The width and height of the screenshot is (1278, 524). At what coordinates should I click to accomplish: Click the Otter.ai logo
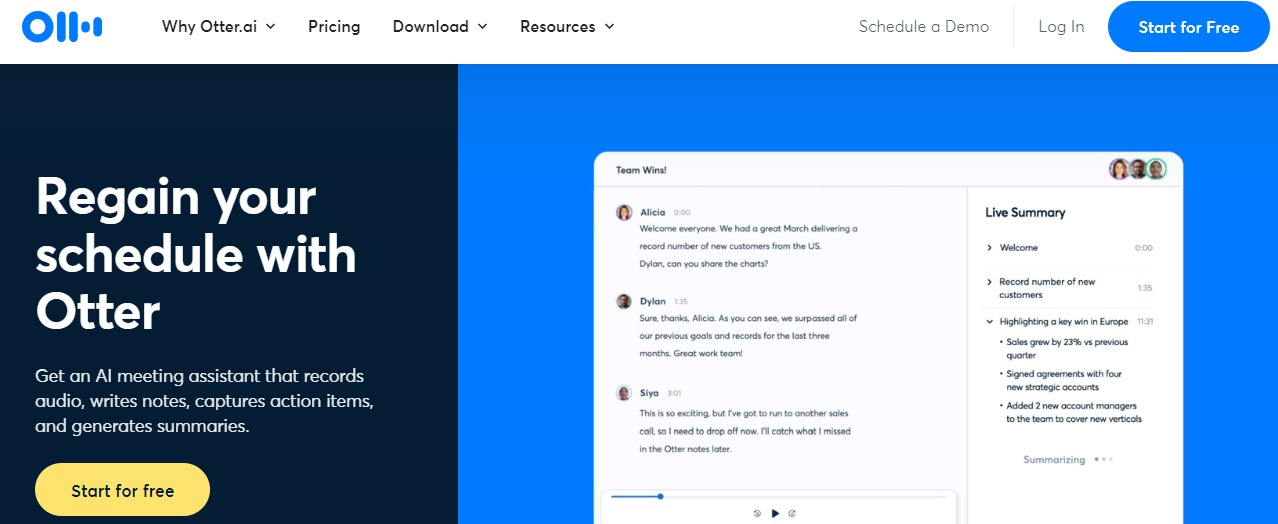tap(62, 27)
